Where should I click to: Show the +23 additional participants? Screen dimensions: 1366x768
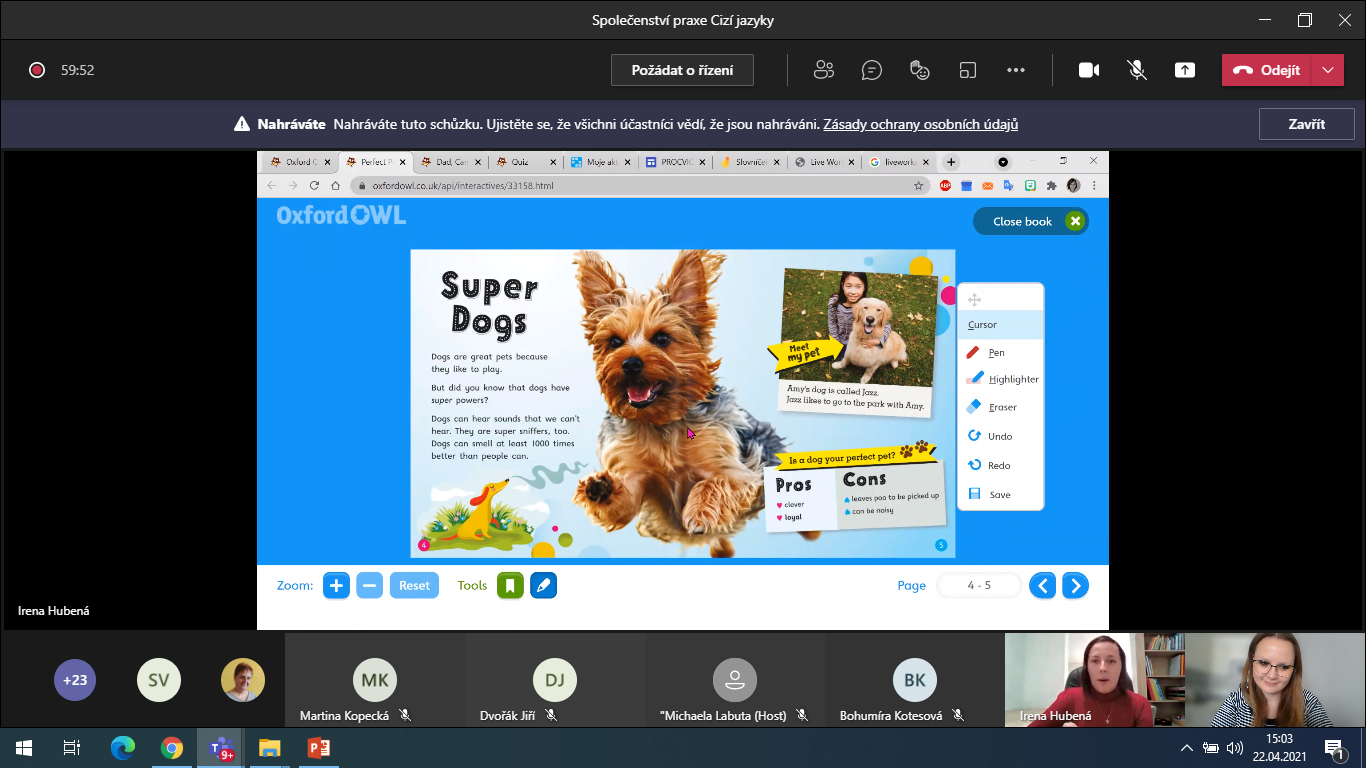(x=75, y=680)
